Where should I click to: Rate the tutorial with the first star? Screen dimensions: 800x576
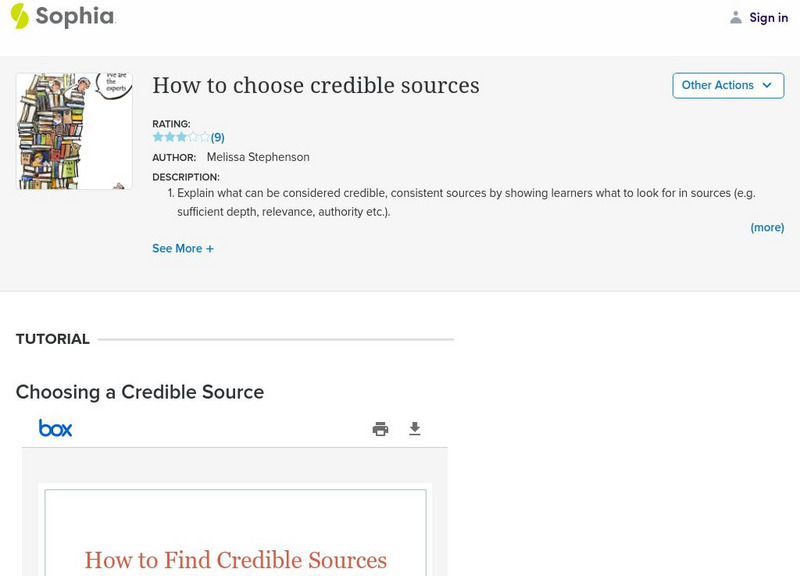pos(158,137)
